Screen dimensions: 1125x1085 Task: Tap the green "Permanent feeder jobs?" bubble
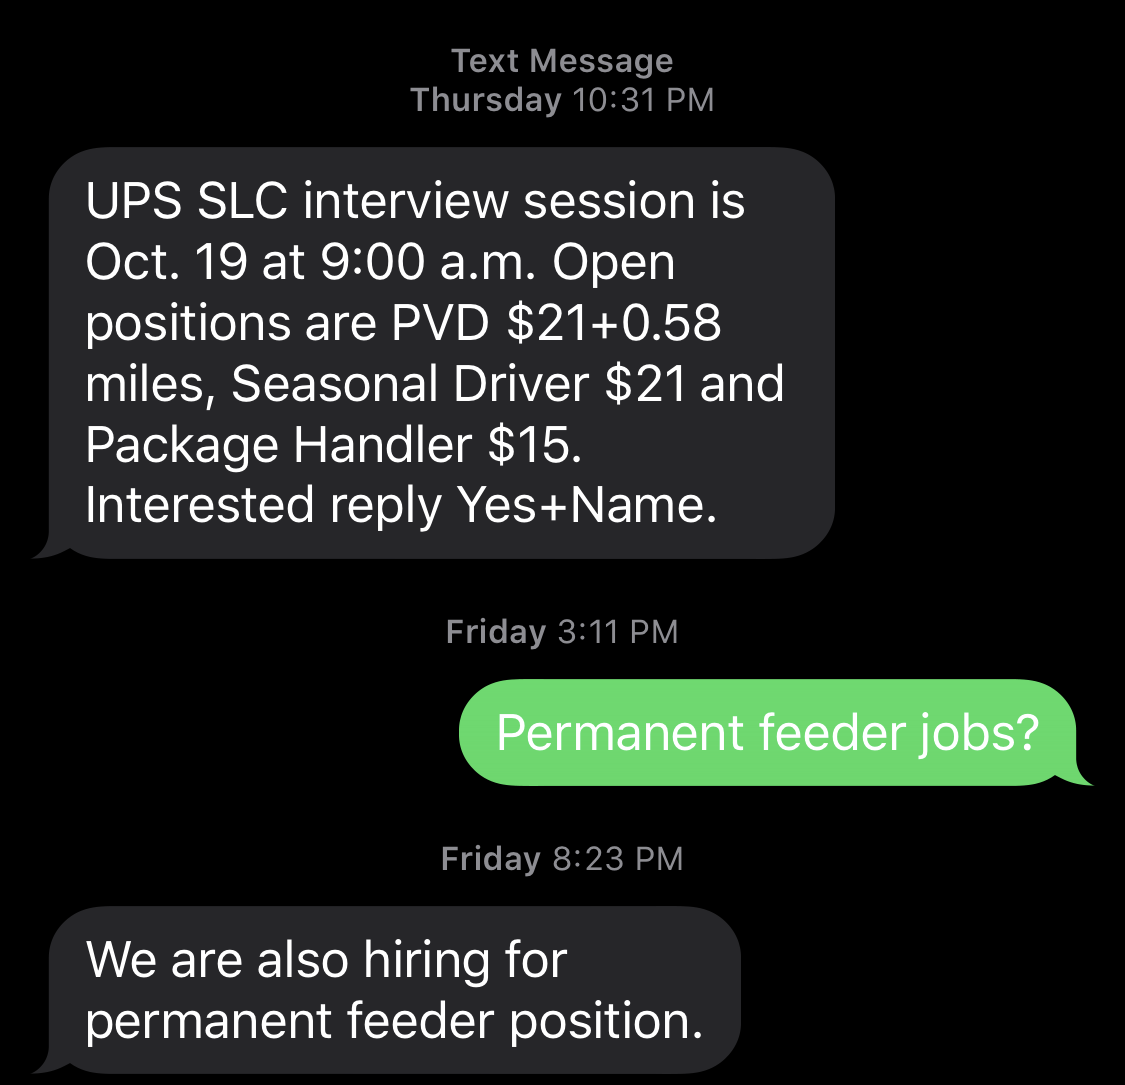click(767, 733)
